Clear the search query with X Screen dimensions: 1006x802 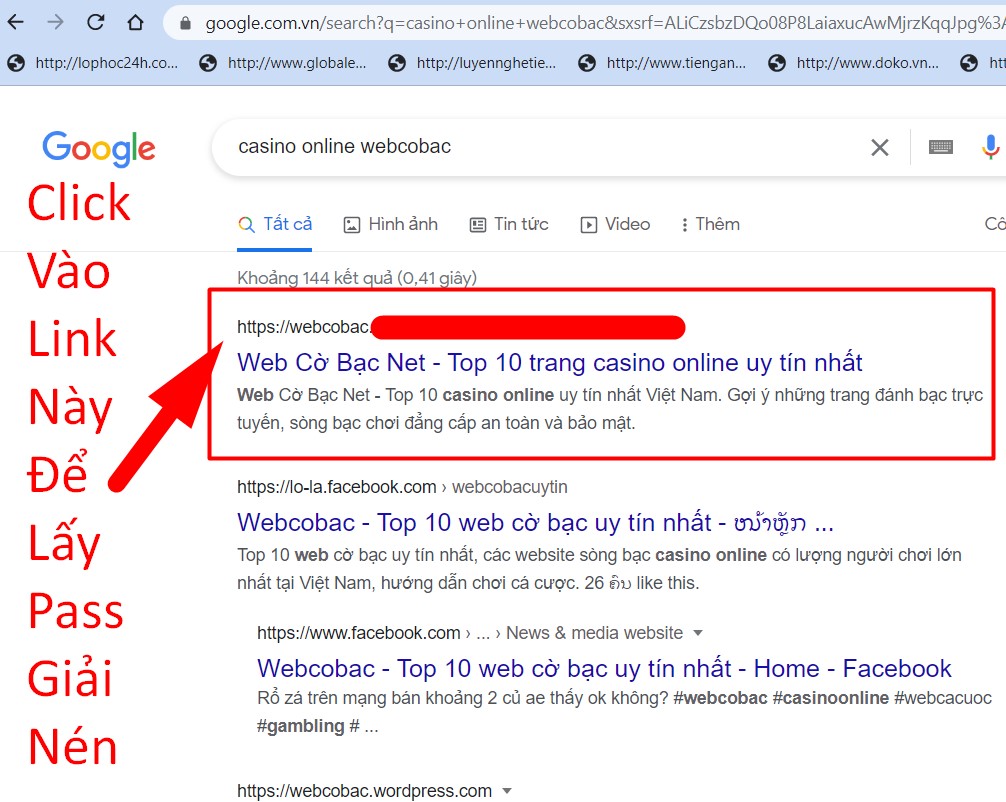880,148
